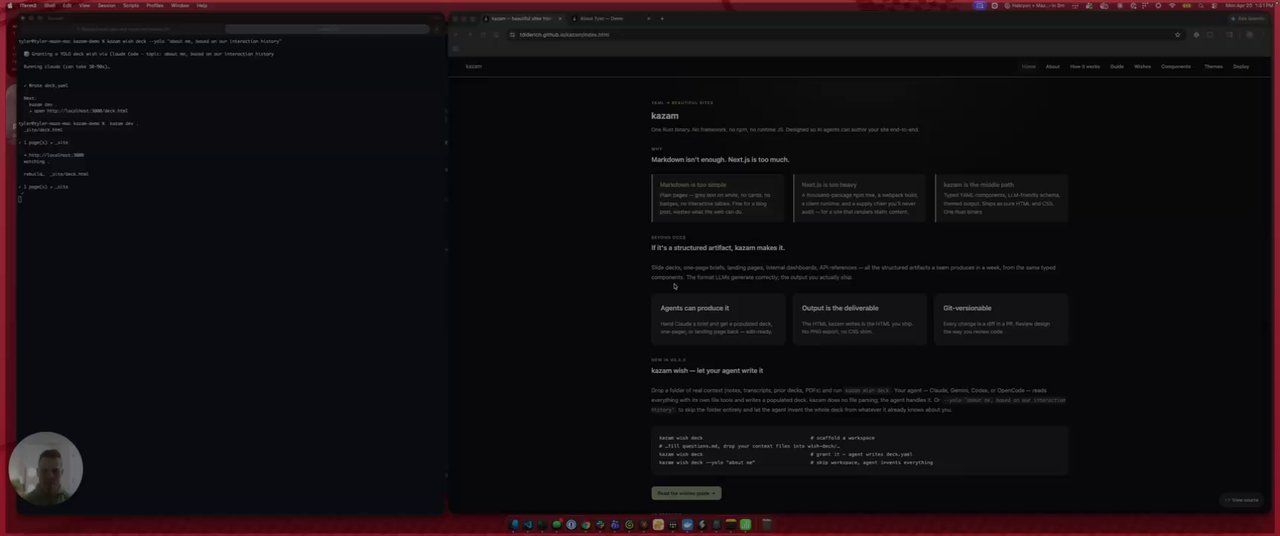Open Visual Studio Code from the Dock
The height and width of the screenshot is (536, 1280).
[x=529, y=524]
